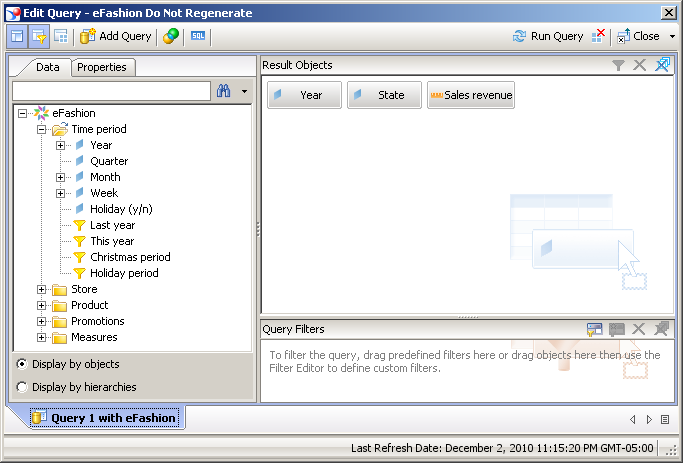Image resolution: width=683 pixels, height=463 pixels.
Task: Switch to the Properties tab
Action: point(102,67)
